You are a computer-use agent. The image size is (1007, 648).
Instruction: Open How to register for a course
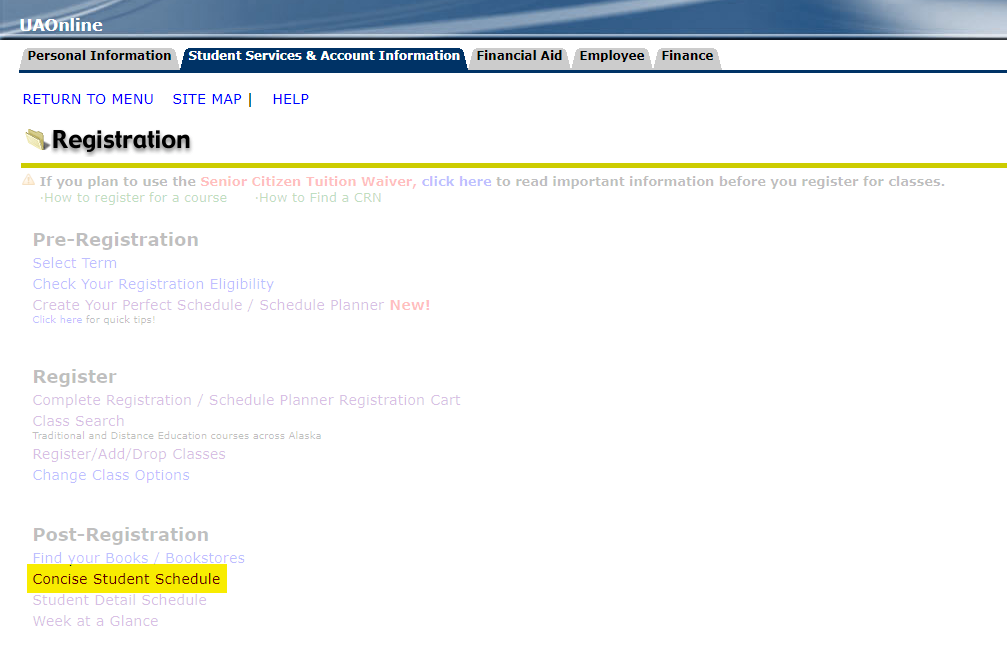135,197
